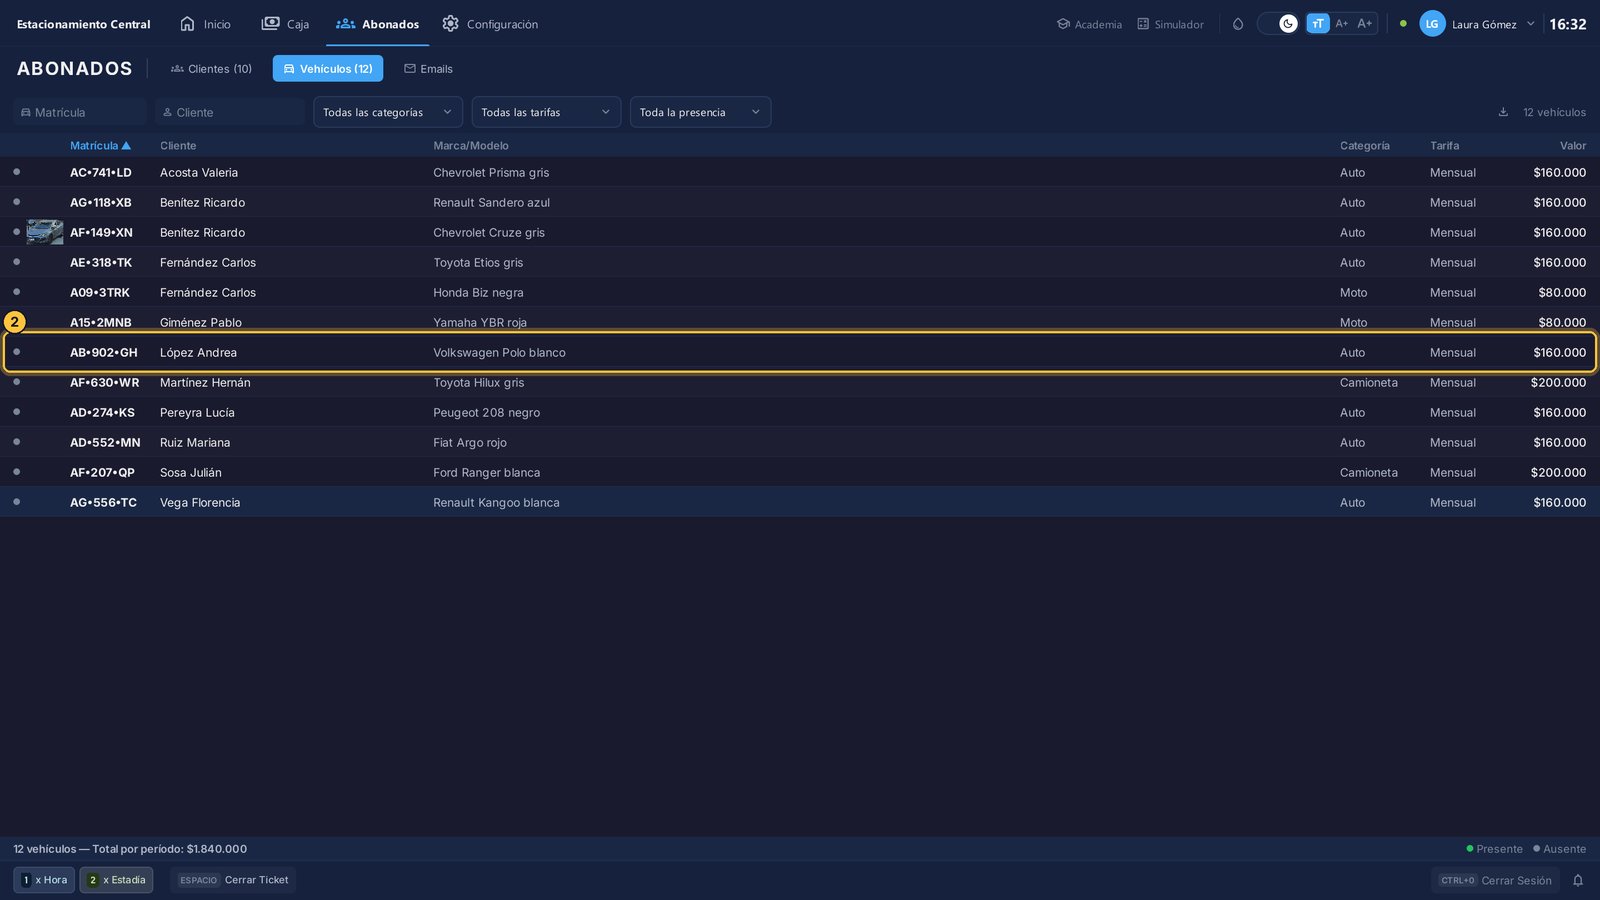Download the vehicle list via export icon
Screen dimensions: 1600x900
(1503, 112)
